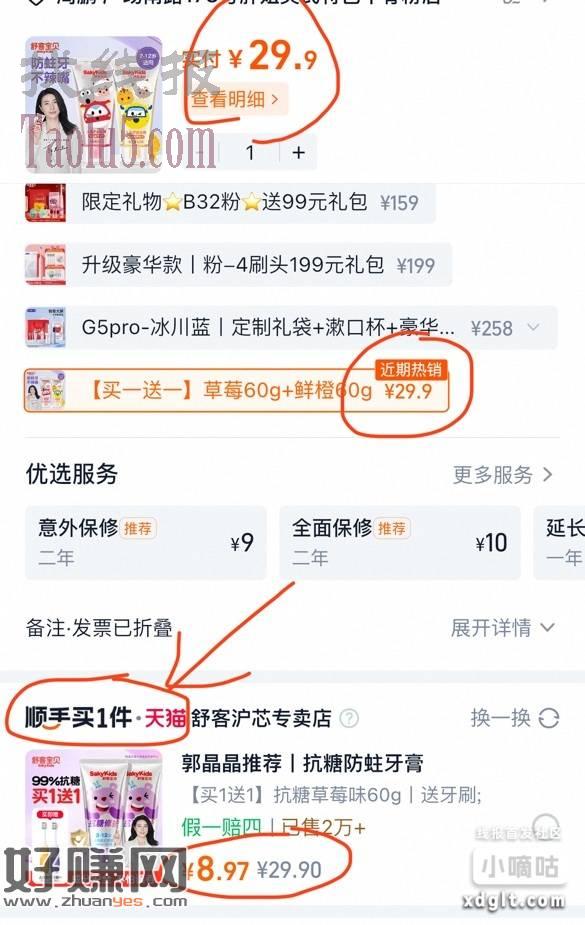Select the 升级豪华款 ¥199 gift pack option
Viewport: 585px width, 925px height.
point(238,265)
